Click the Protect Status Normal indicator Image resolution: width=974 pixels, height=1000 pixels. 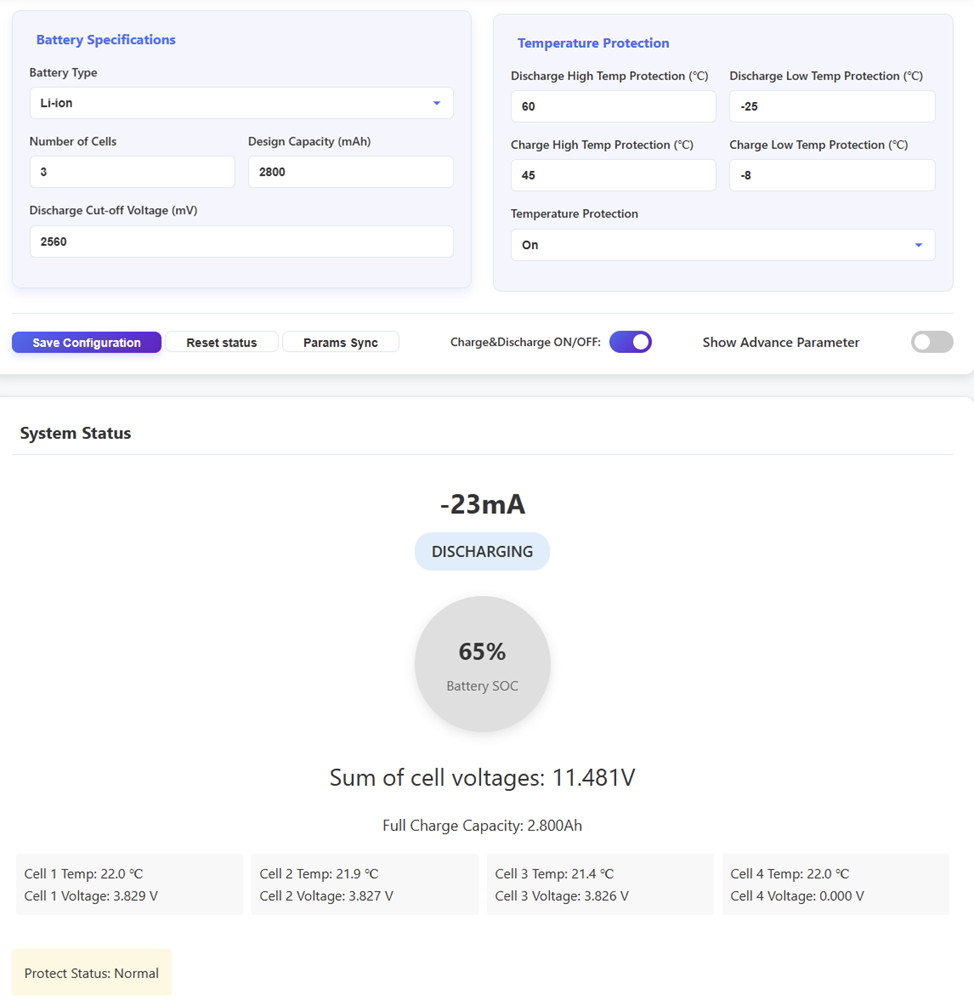tap(92, 973)
